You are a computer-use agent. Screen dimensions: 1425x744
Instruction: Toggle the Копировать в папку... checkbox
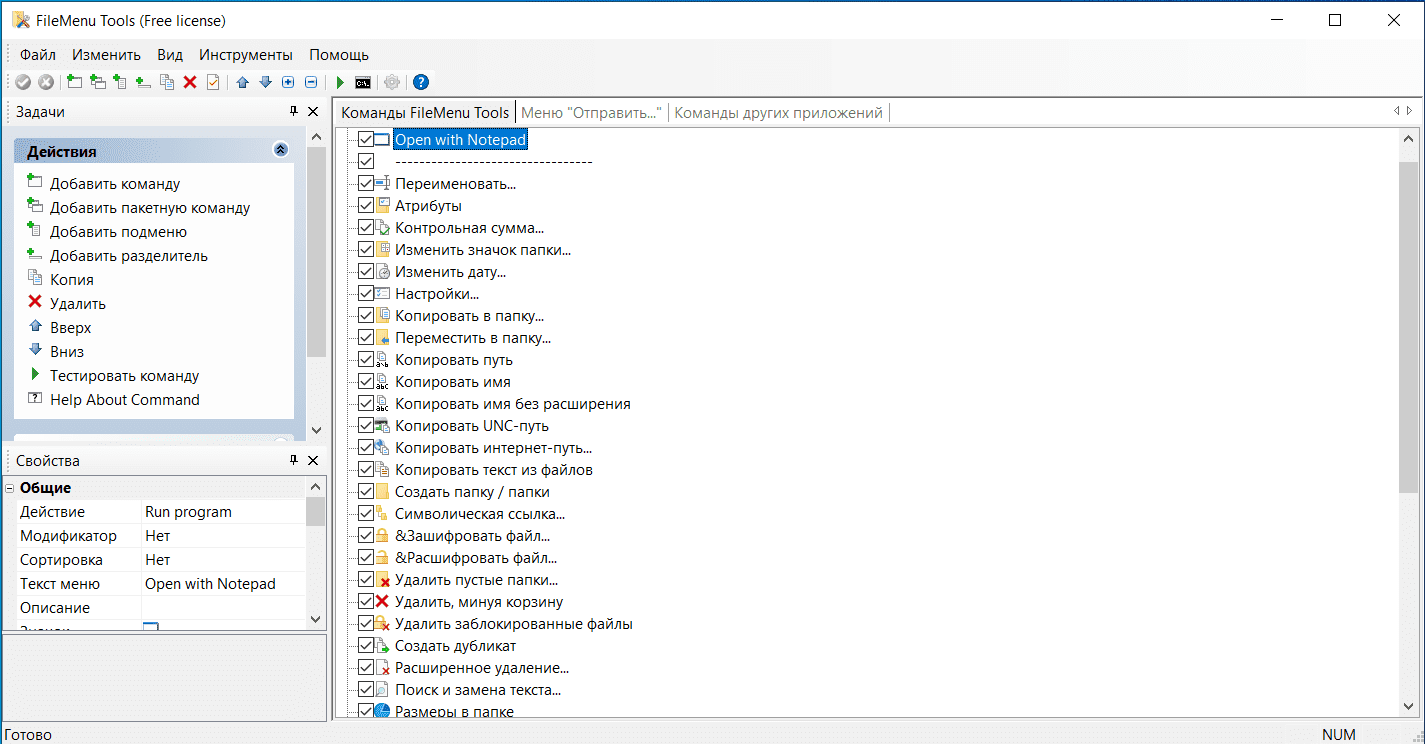tap(366, 316)
